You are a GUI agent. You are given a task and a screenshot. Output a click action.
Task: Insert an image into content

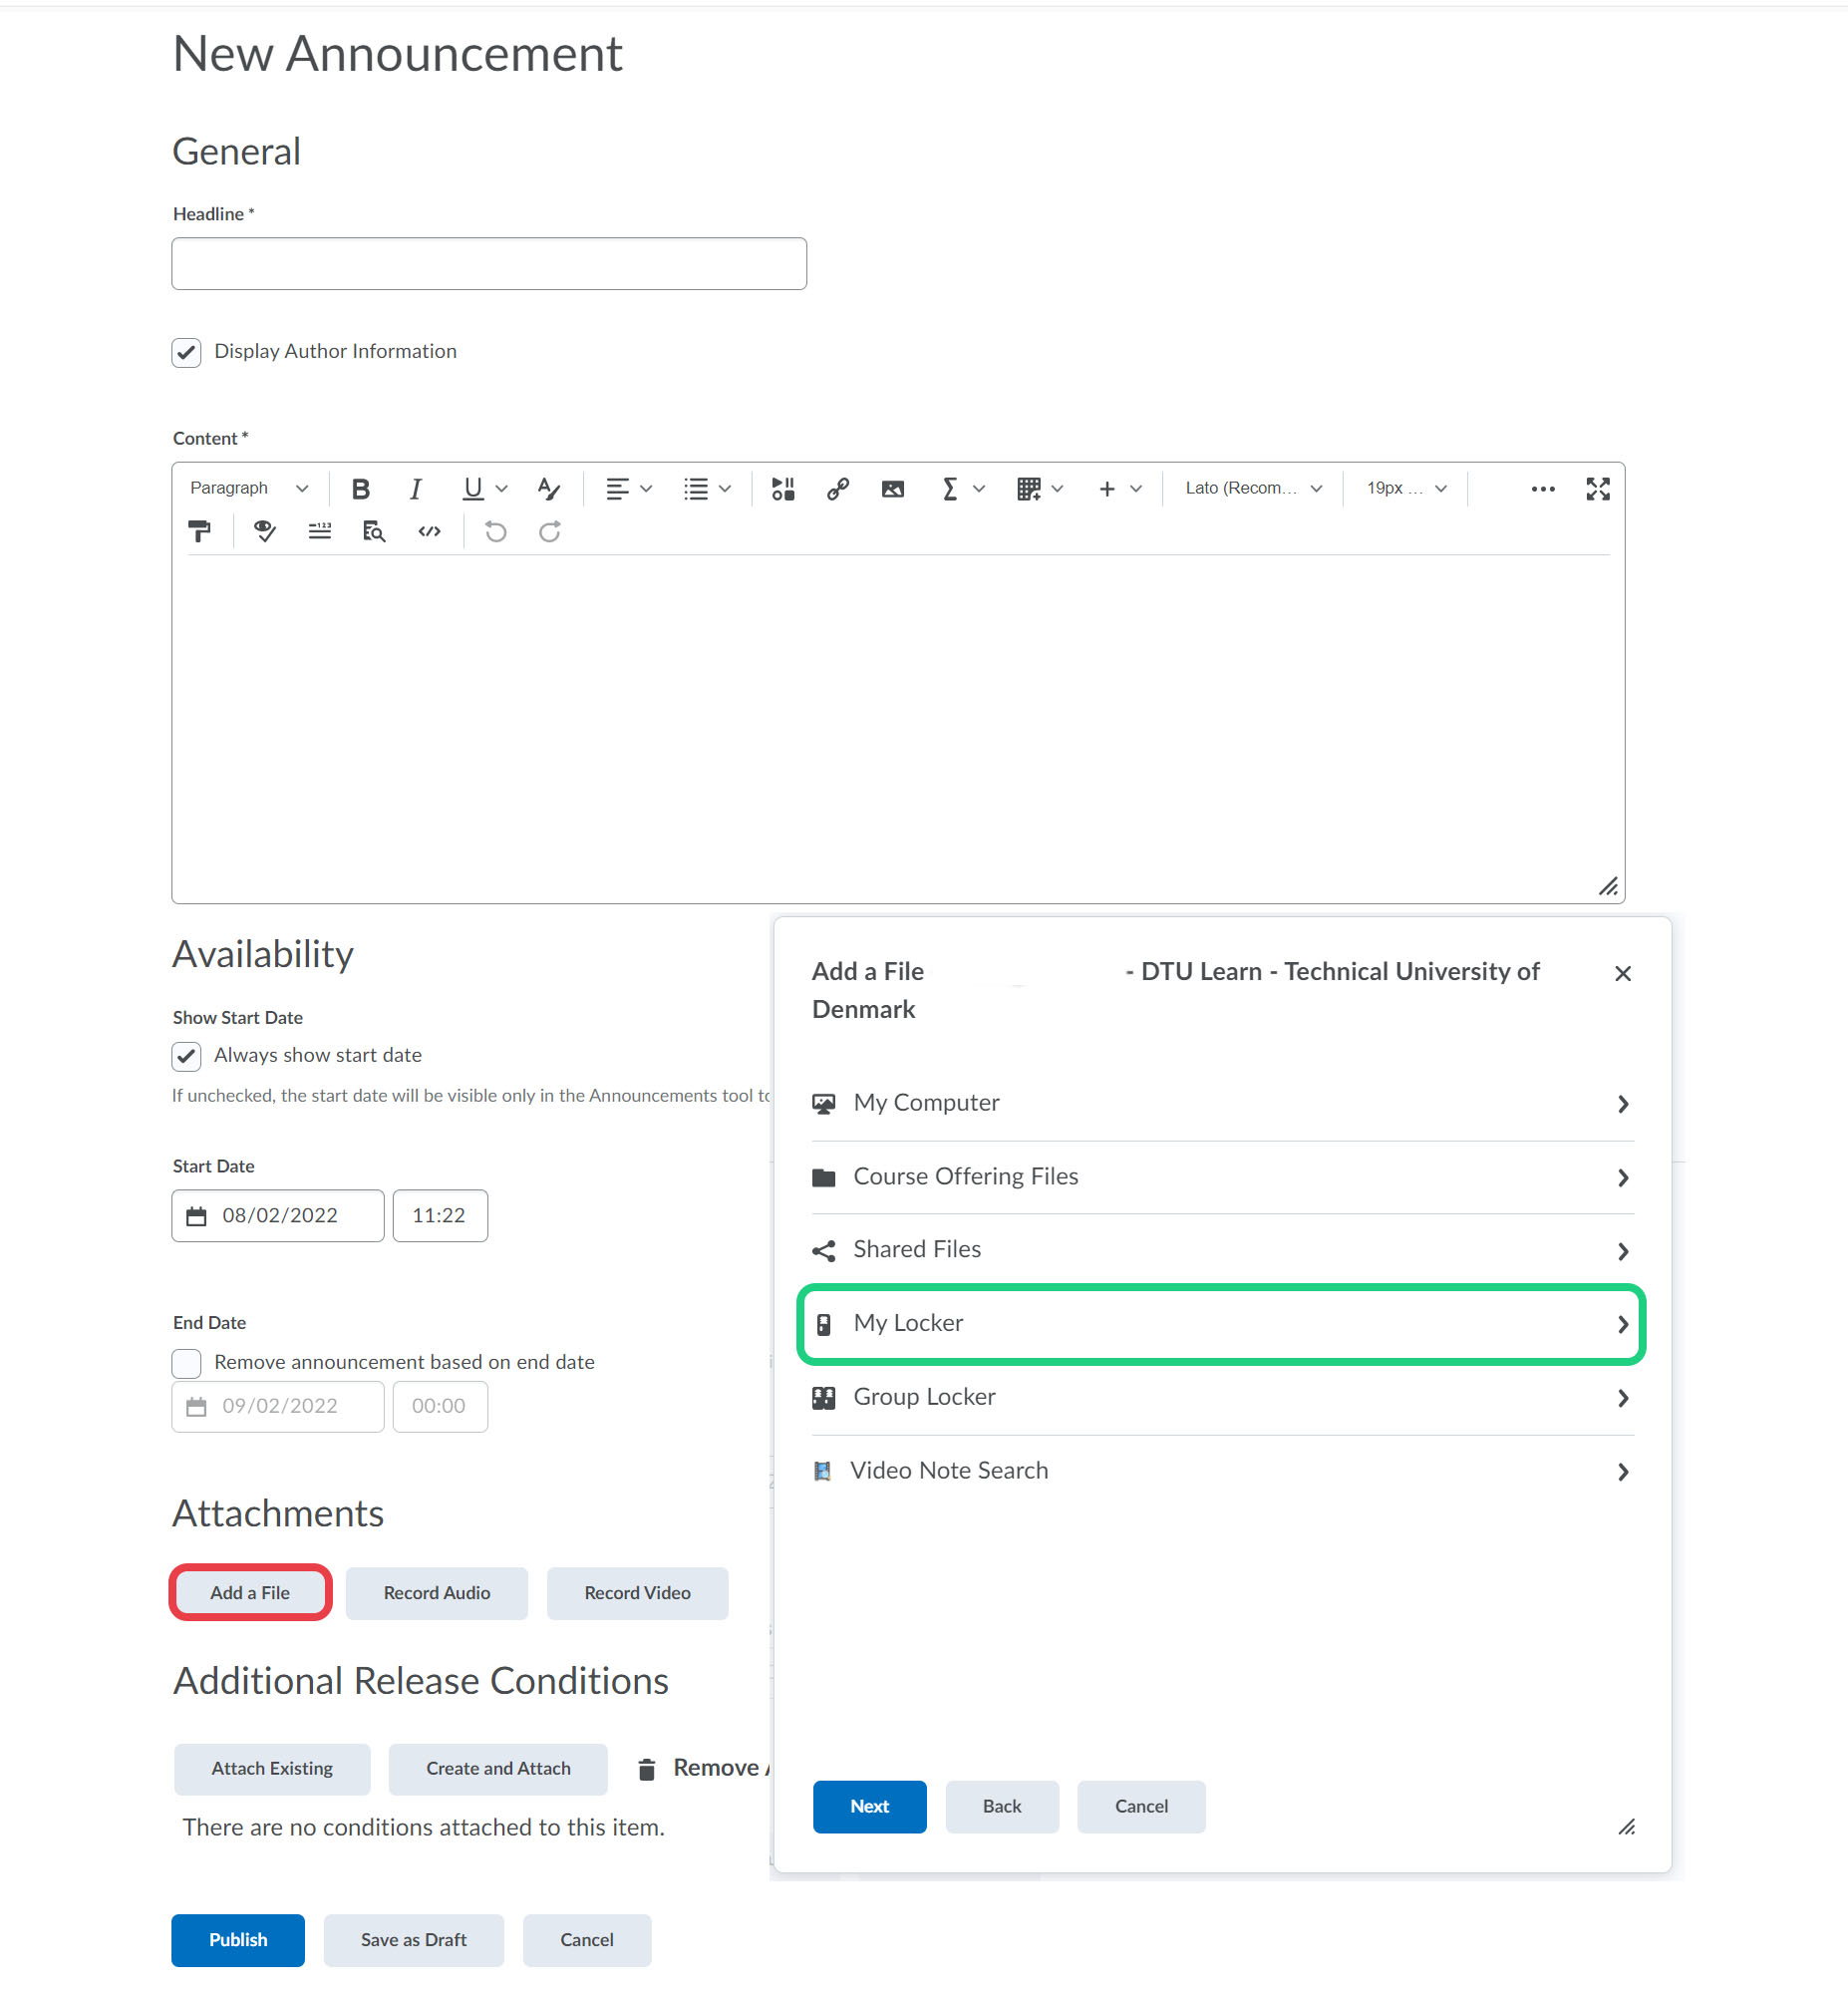tap(892, 489)
